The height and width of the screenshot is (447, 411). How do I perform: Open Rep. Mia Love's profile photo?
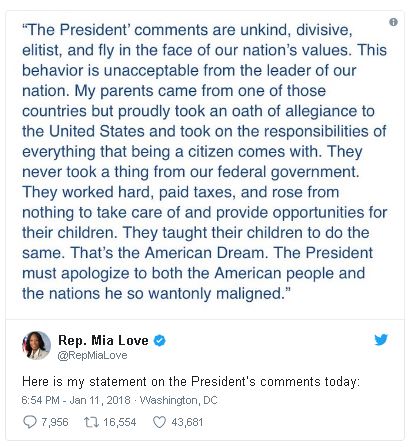pyautogui.click(x=36, y=346)
